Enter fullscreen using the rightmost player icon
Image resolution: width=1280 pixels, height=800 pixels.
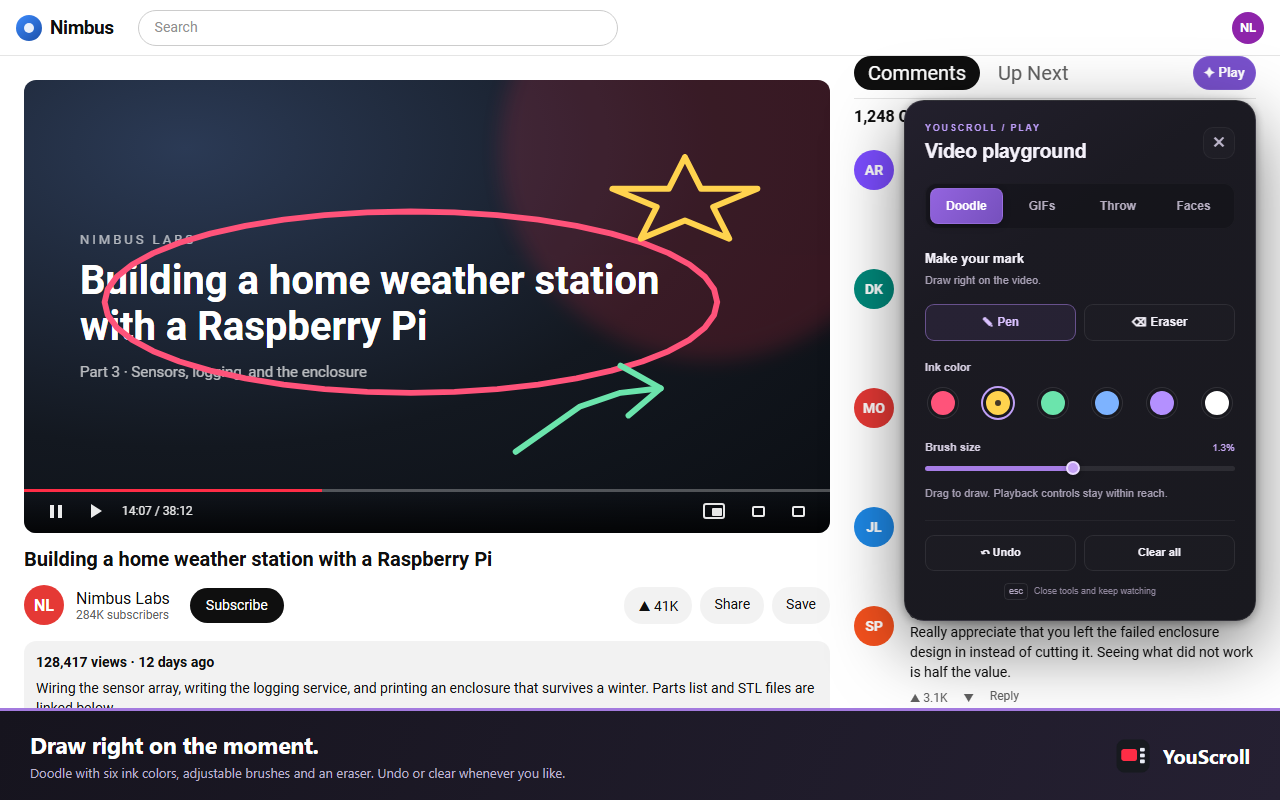pyautogui.click(x=798, y=511)
